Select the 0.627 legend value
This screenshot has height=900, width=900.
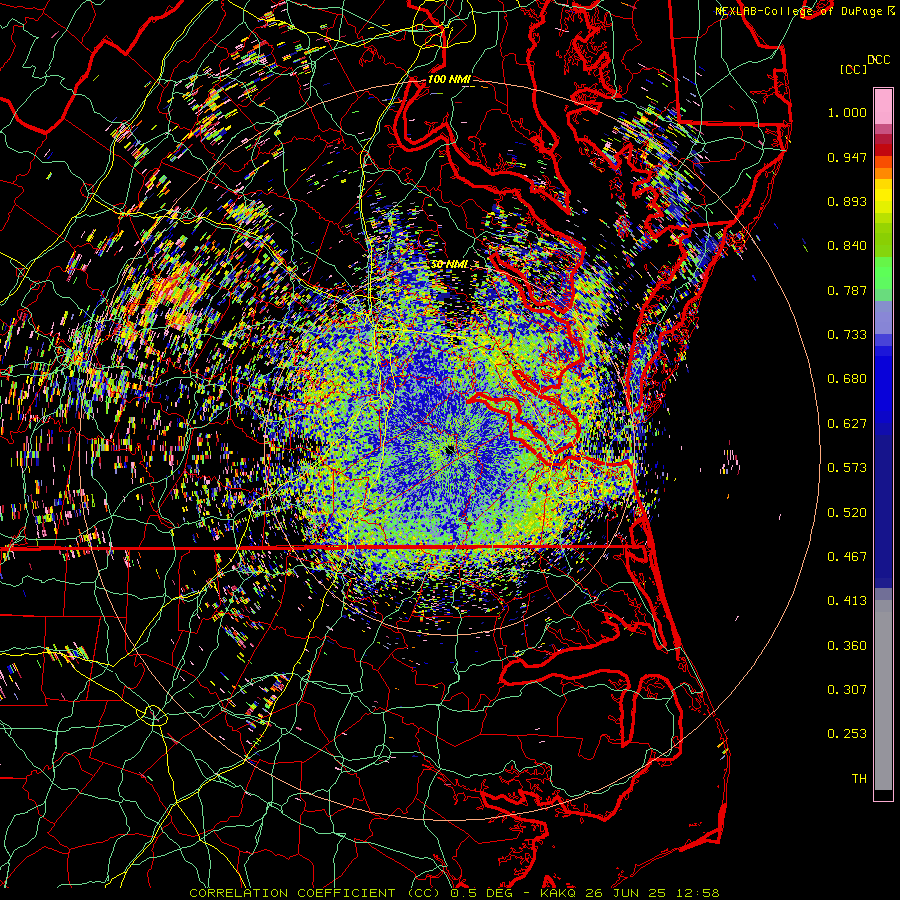click(x=847, y=424)
